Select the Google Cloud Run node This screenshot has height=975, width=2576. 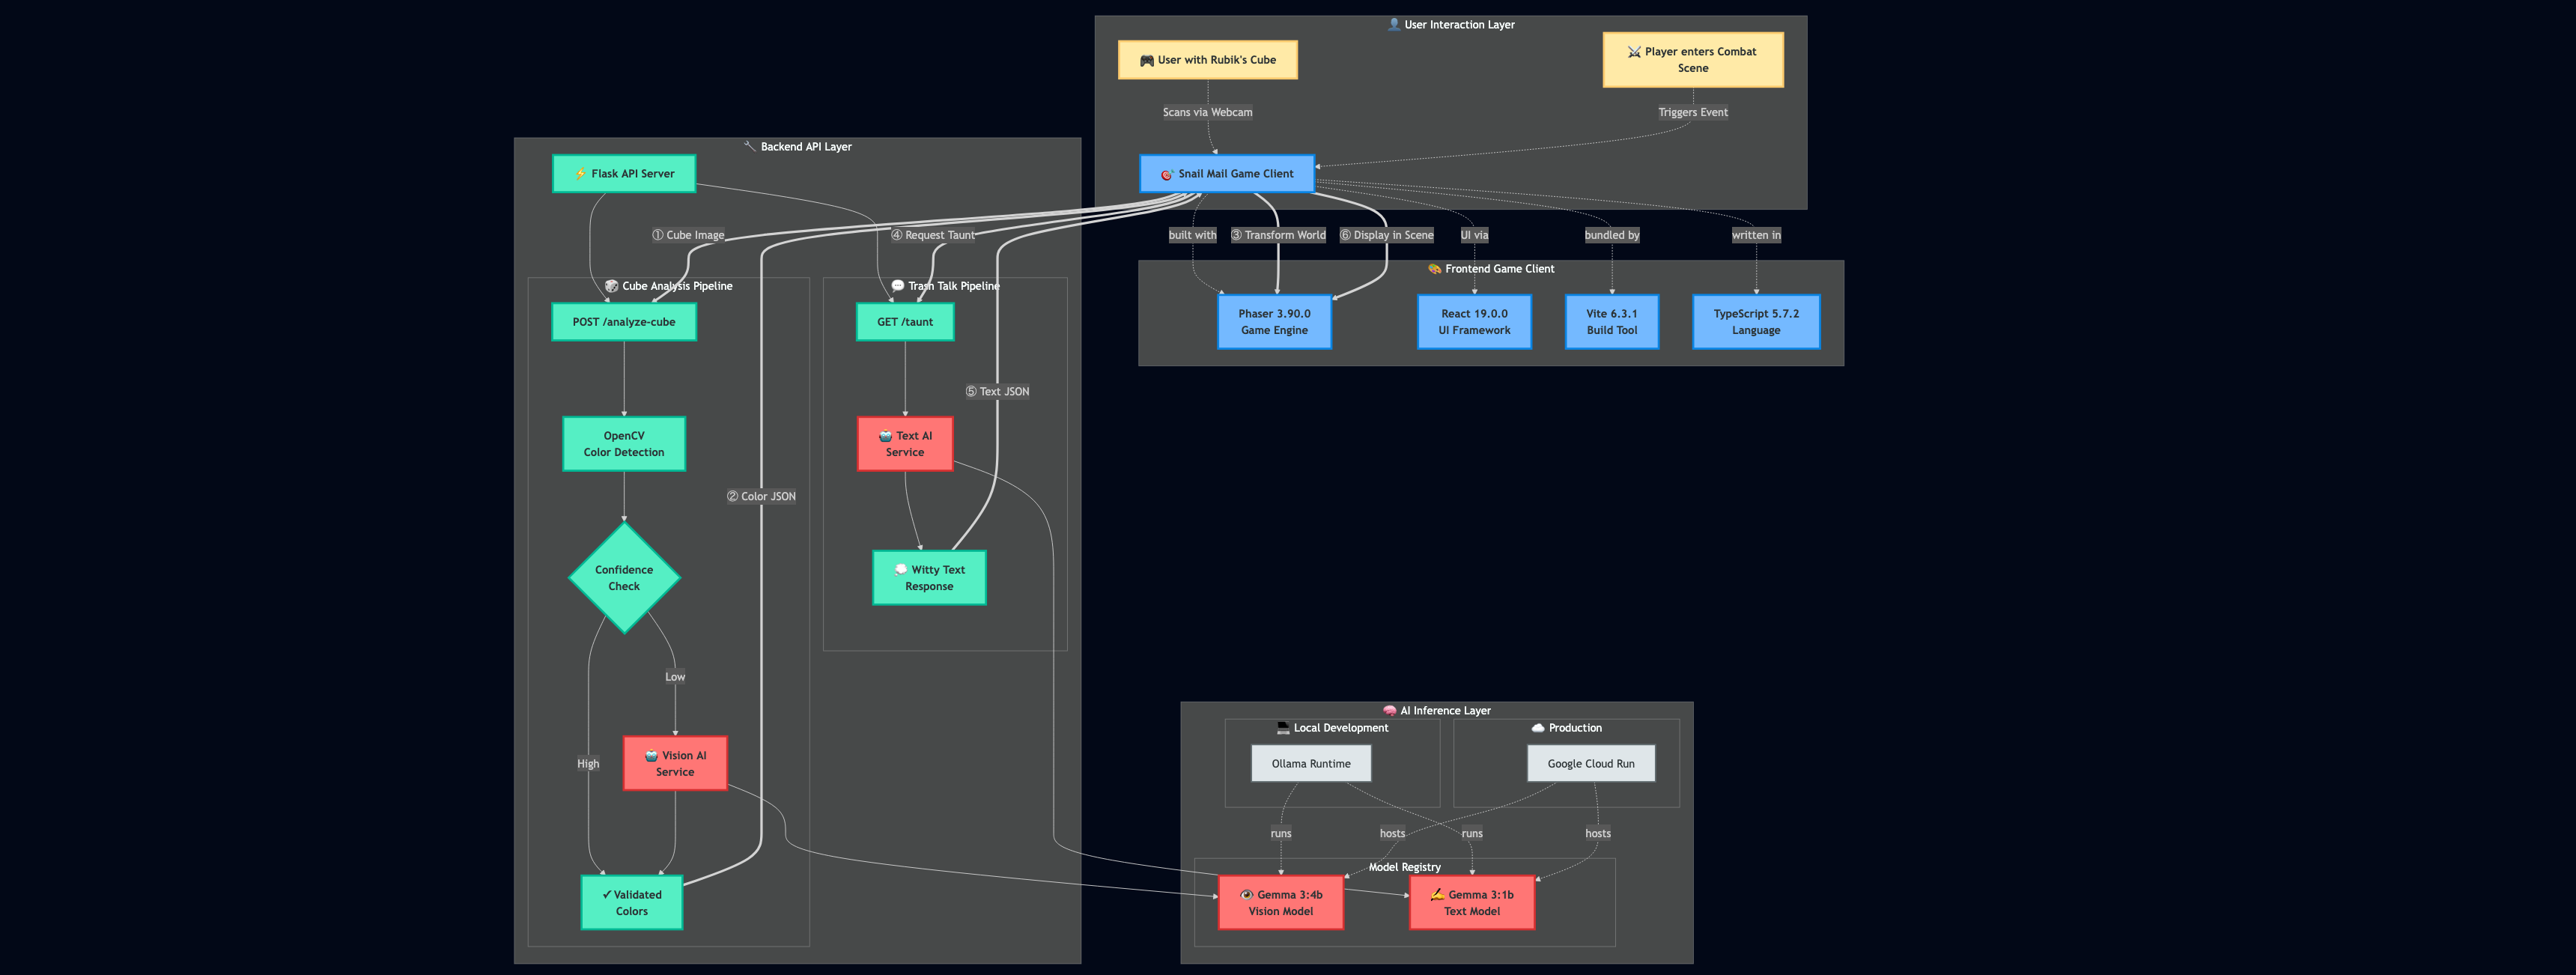point(1590,764)
